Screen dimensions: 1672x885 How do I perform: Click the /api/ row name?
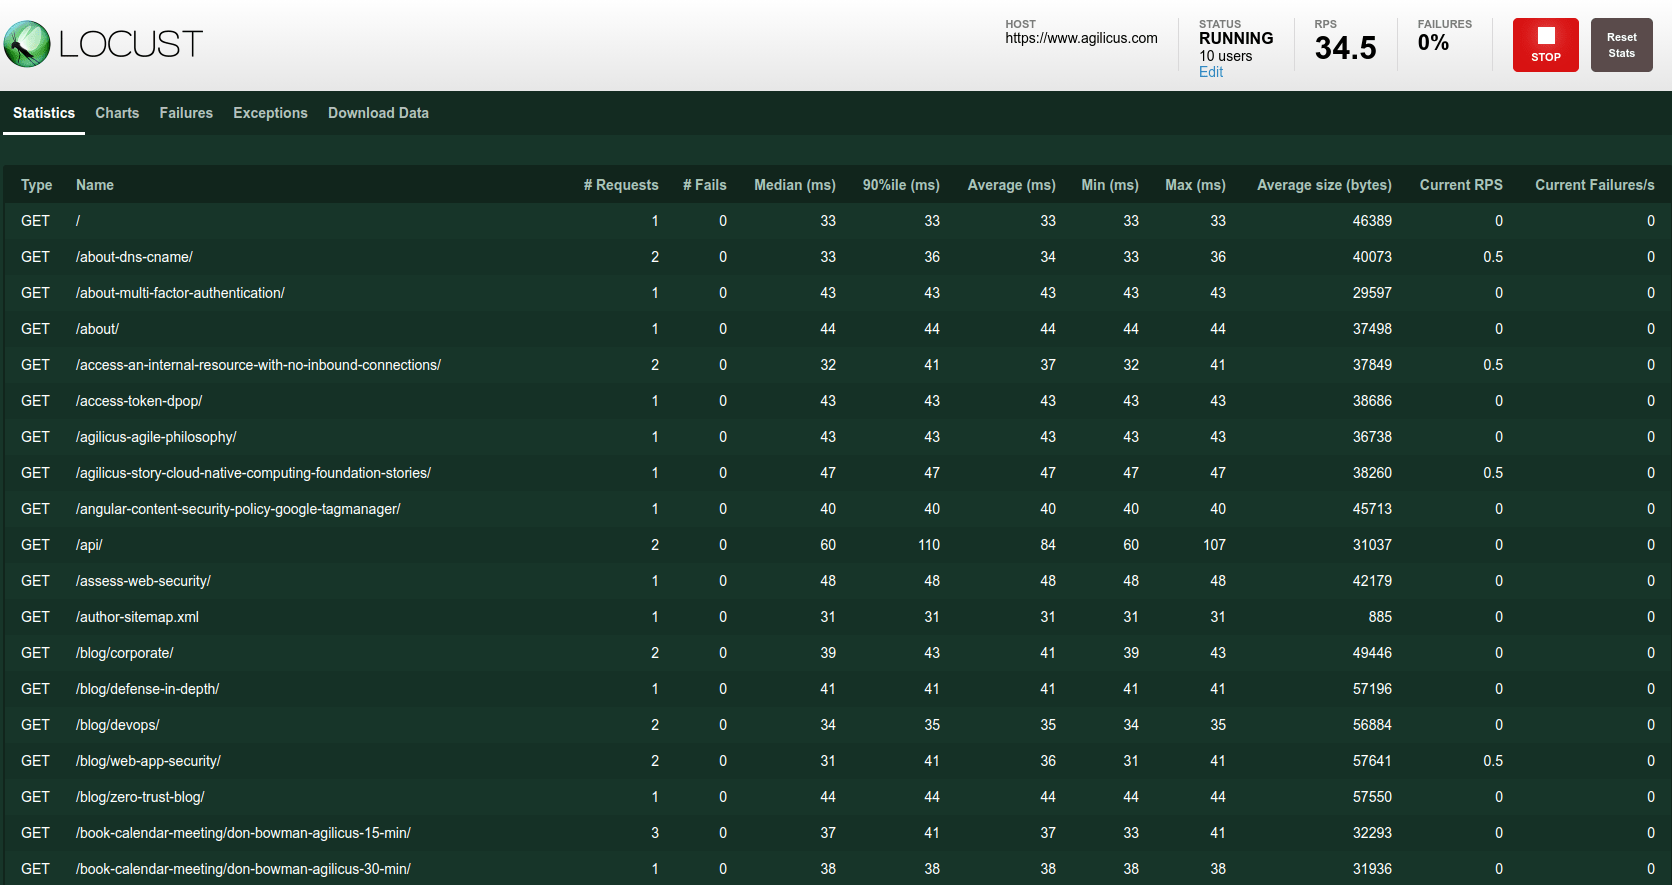(89, 545)
